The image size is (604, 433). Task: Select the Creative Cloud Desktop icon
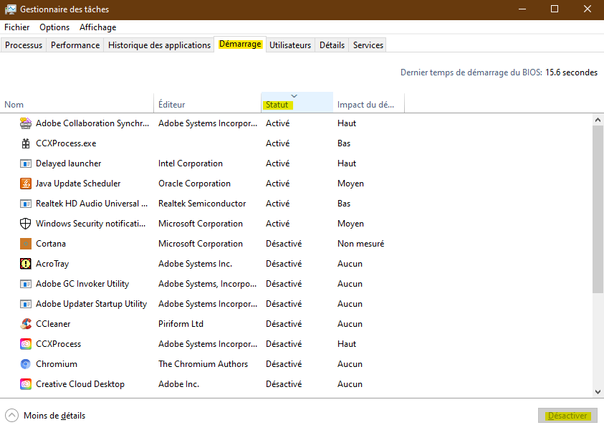(26, 384)
